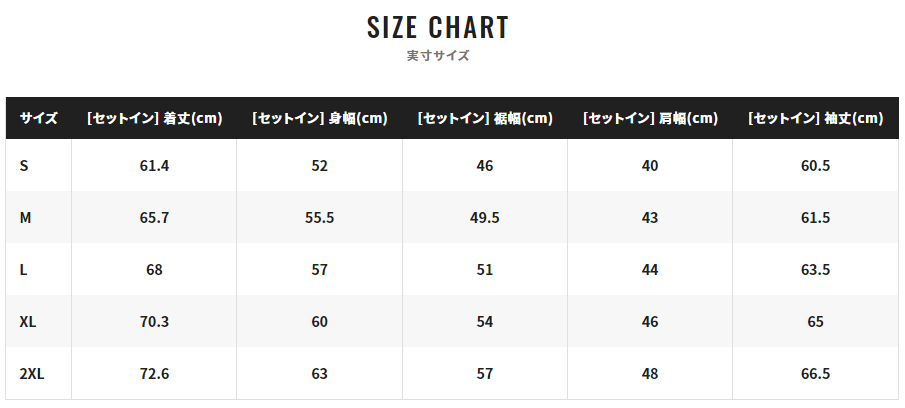Click the S size row label
The height and width of the screenshot is (408, 905).
pos(24,166)
